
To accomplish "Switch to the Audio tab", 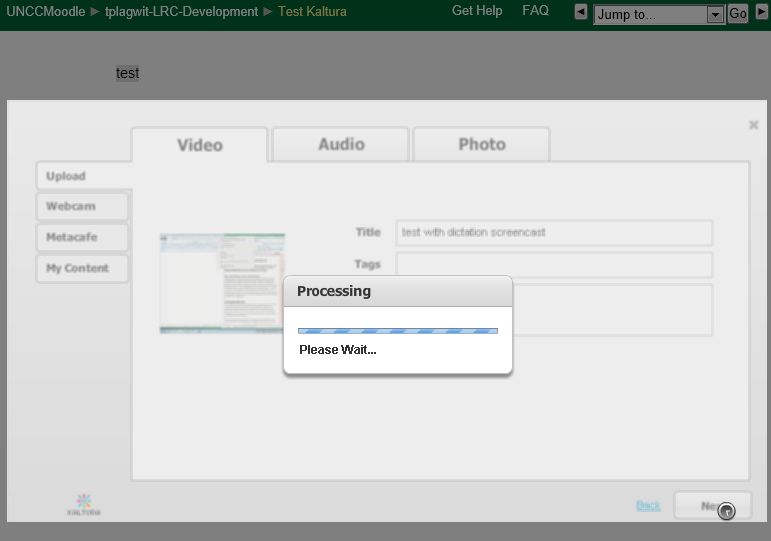I will pos(341,145).
